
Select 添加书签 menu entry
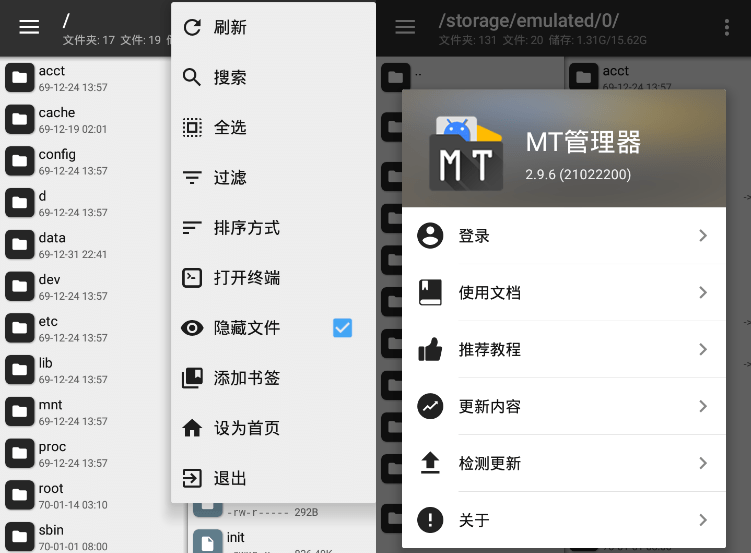(x=273, y=378)
